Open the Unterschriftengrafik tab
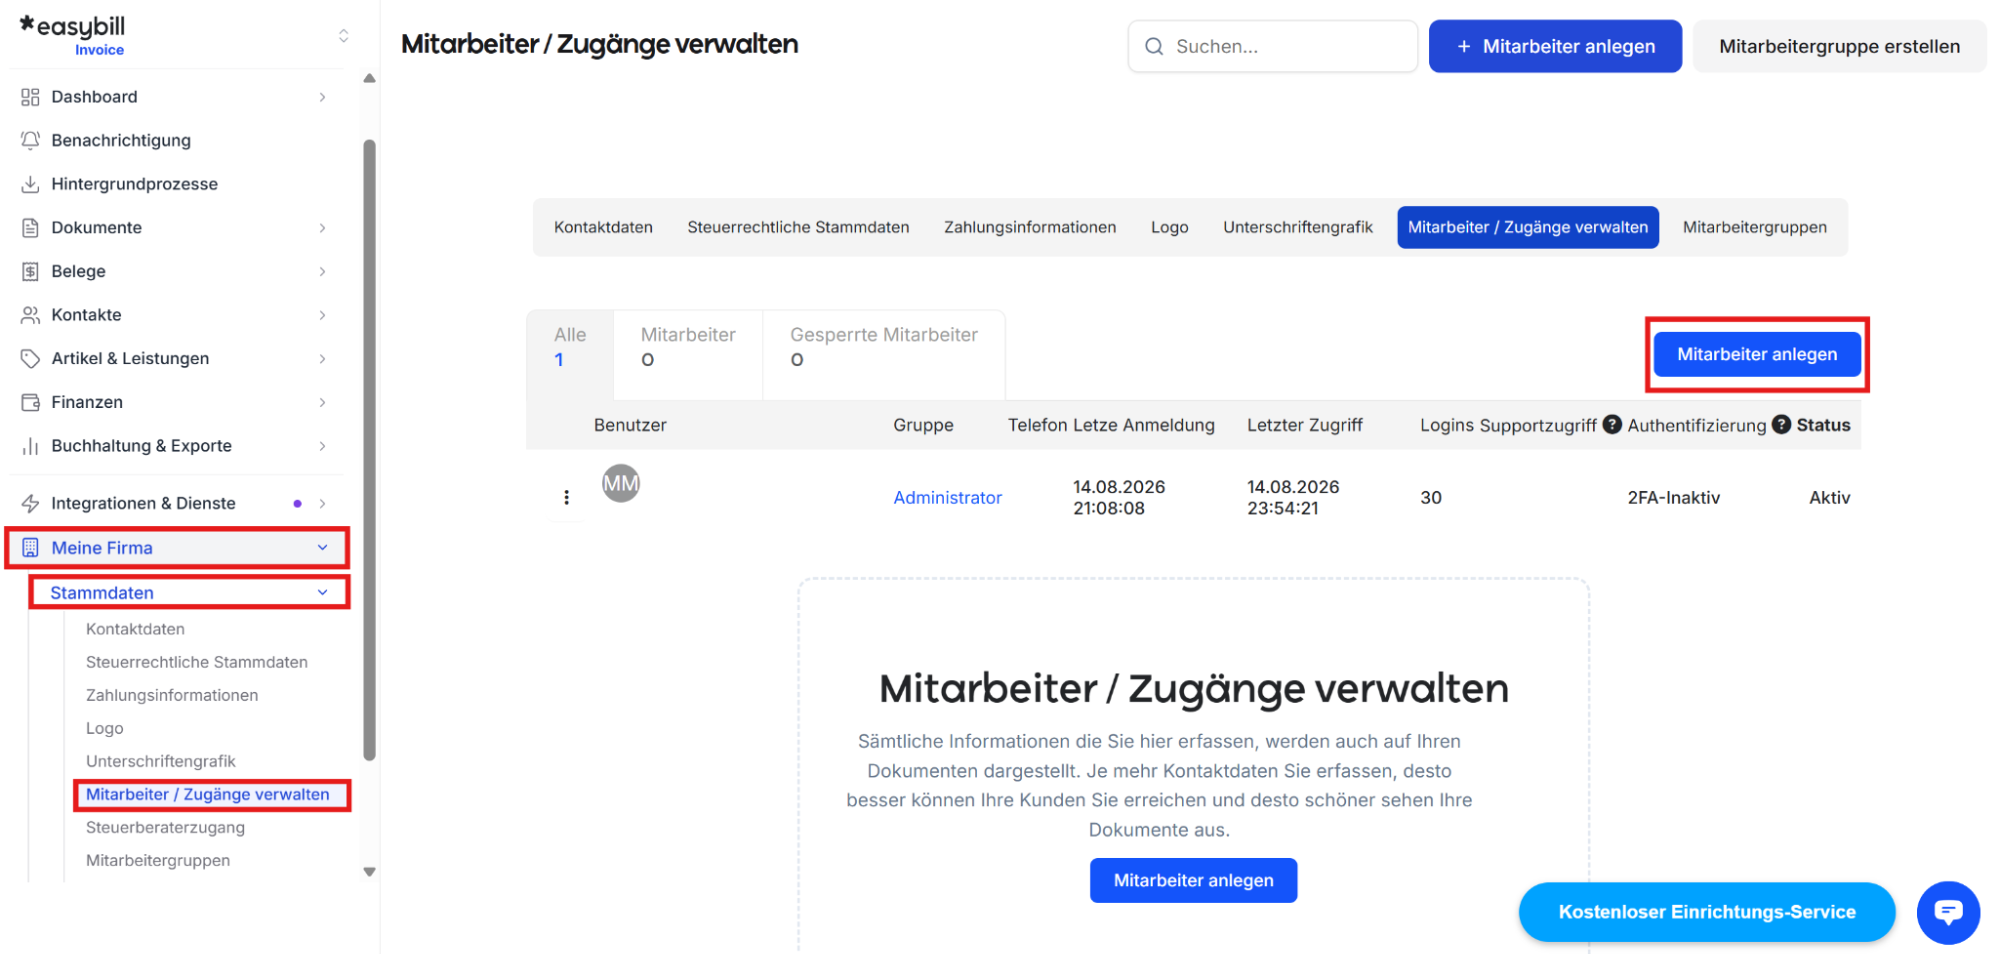1999x954 pixels. pyautogui.click(x=1297, y=227)
